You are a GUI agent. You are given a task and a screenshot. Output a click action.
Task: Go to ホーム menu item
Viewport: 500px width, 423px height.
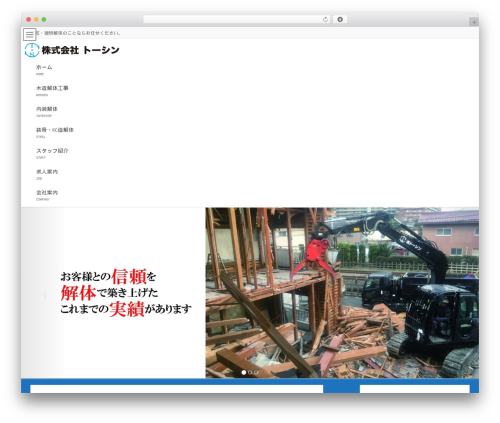pos(44,70)
